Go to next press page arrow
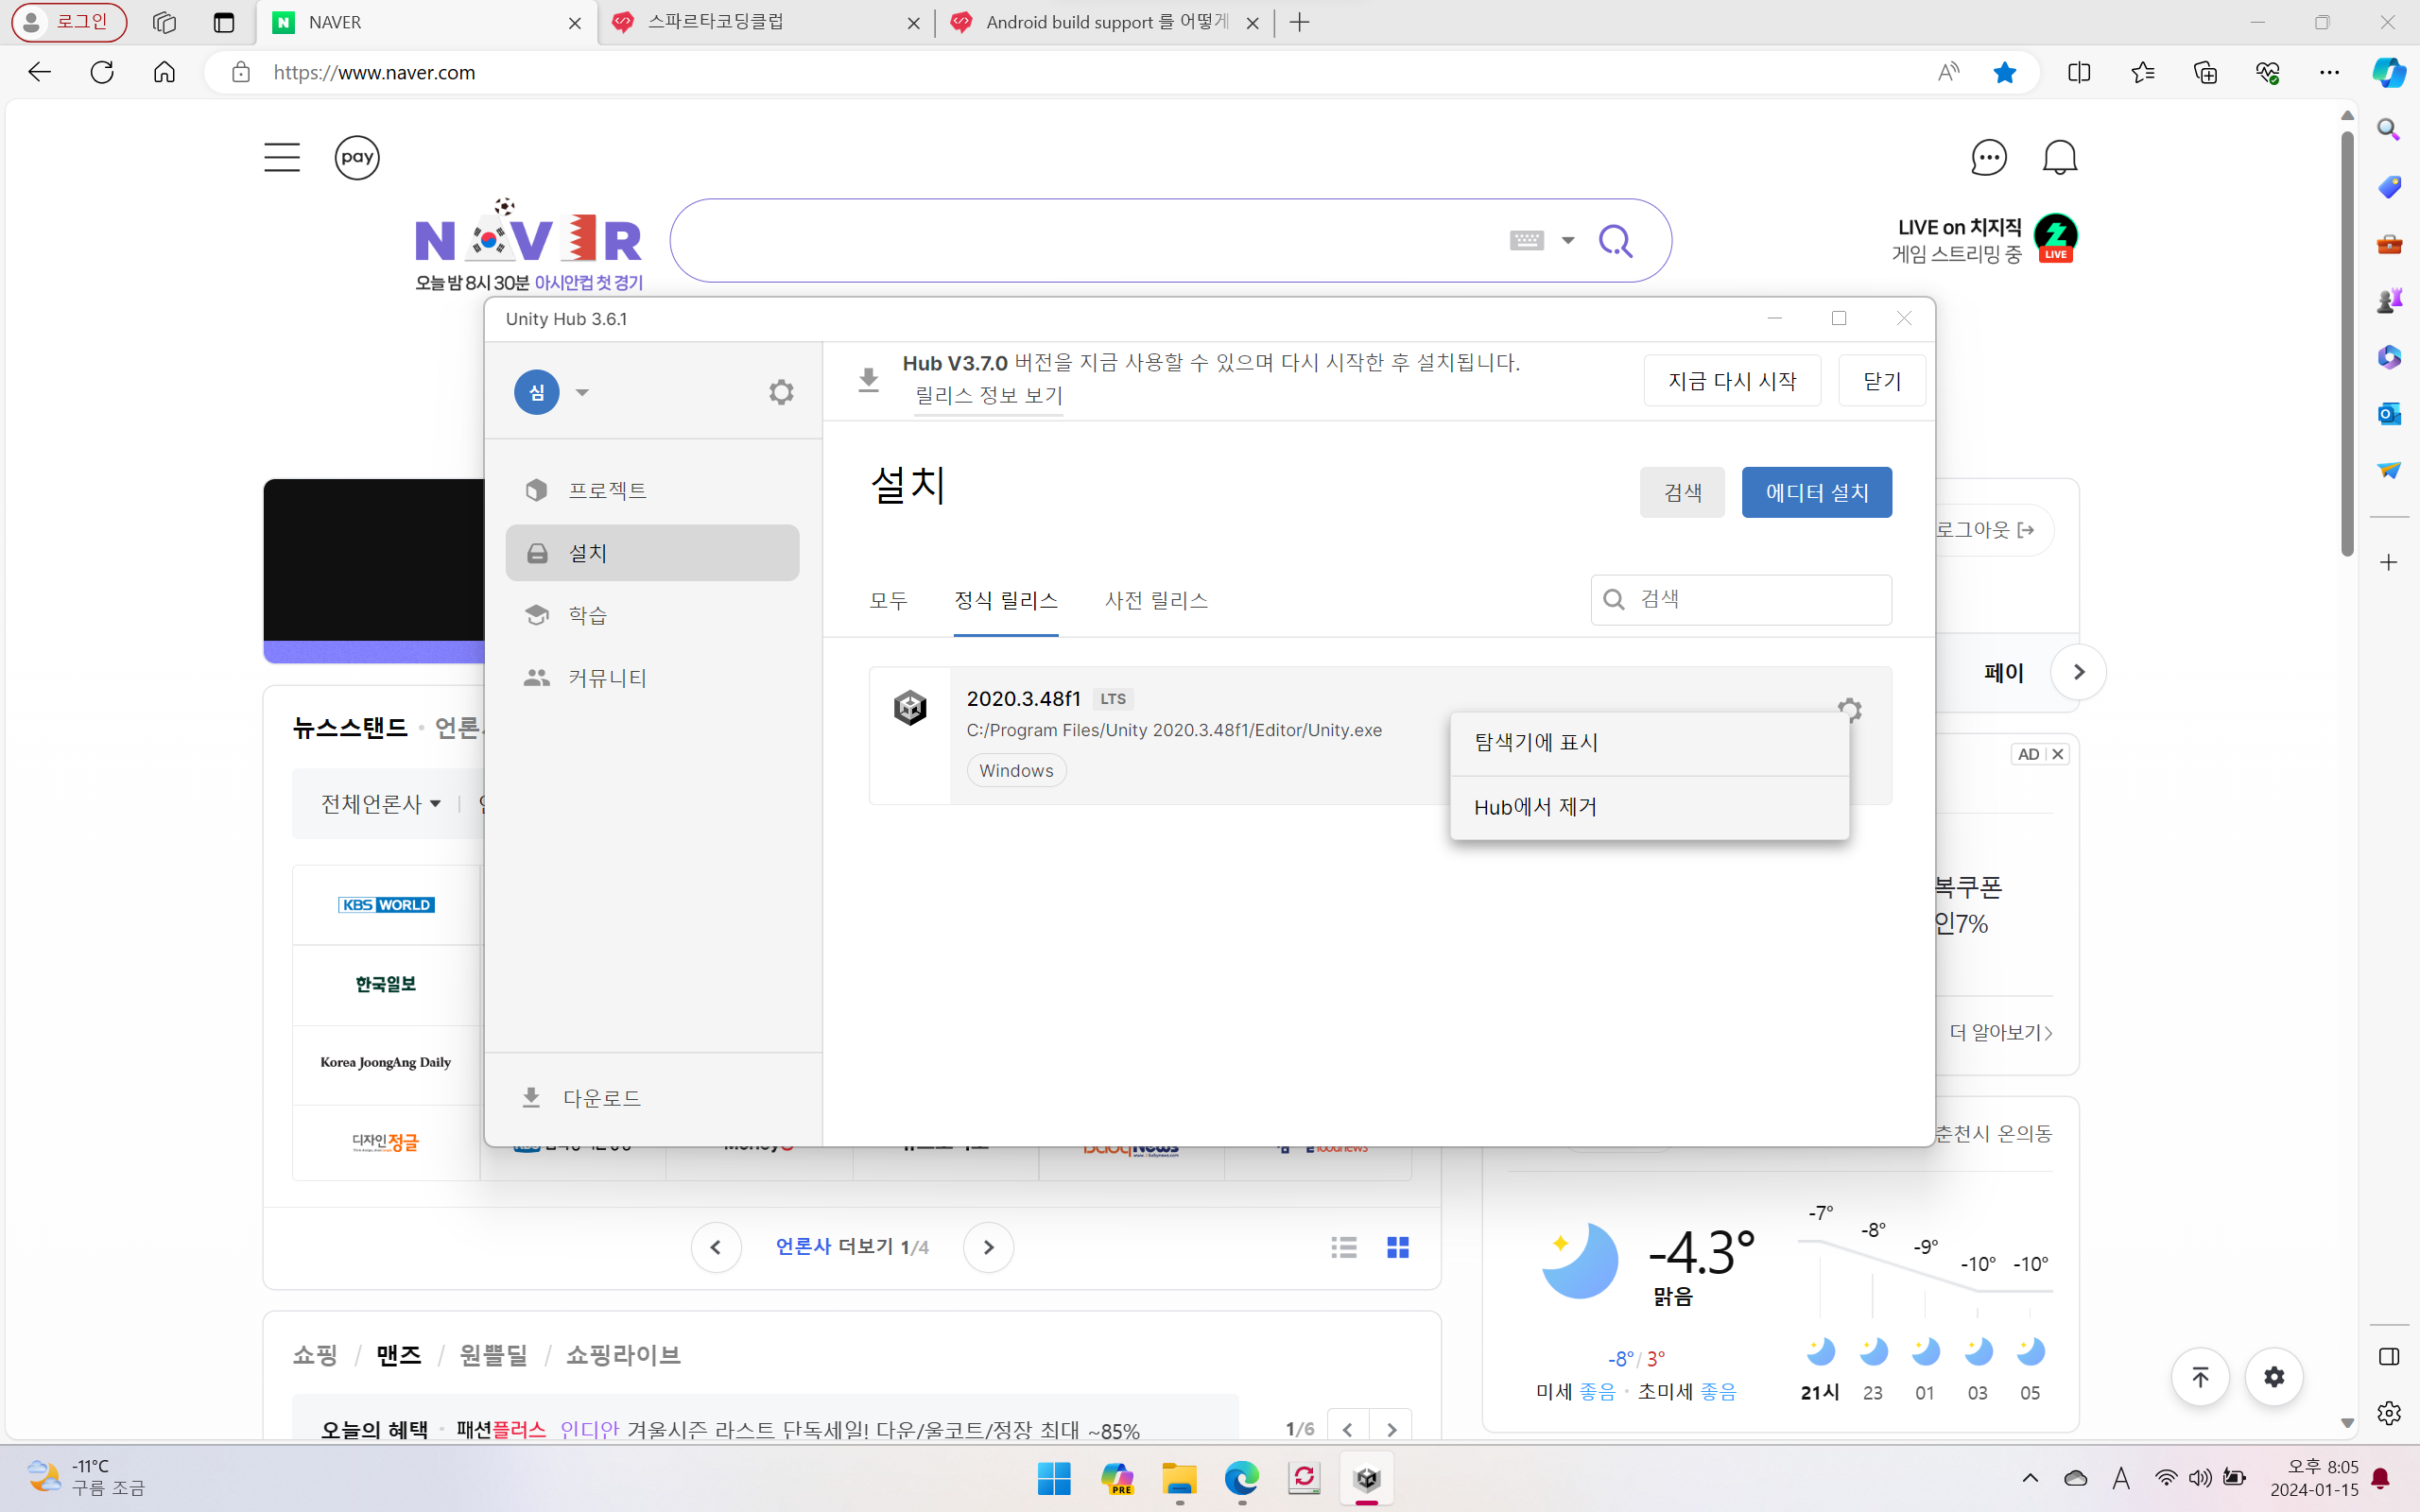 988,1247
